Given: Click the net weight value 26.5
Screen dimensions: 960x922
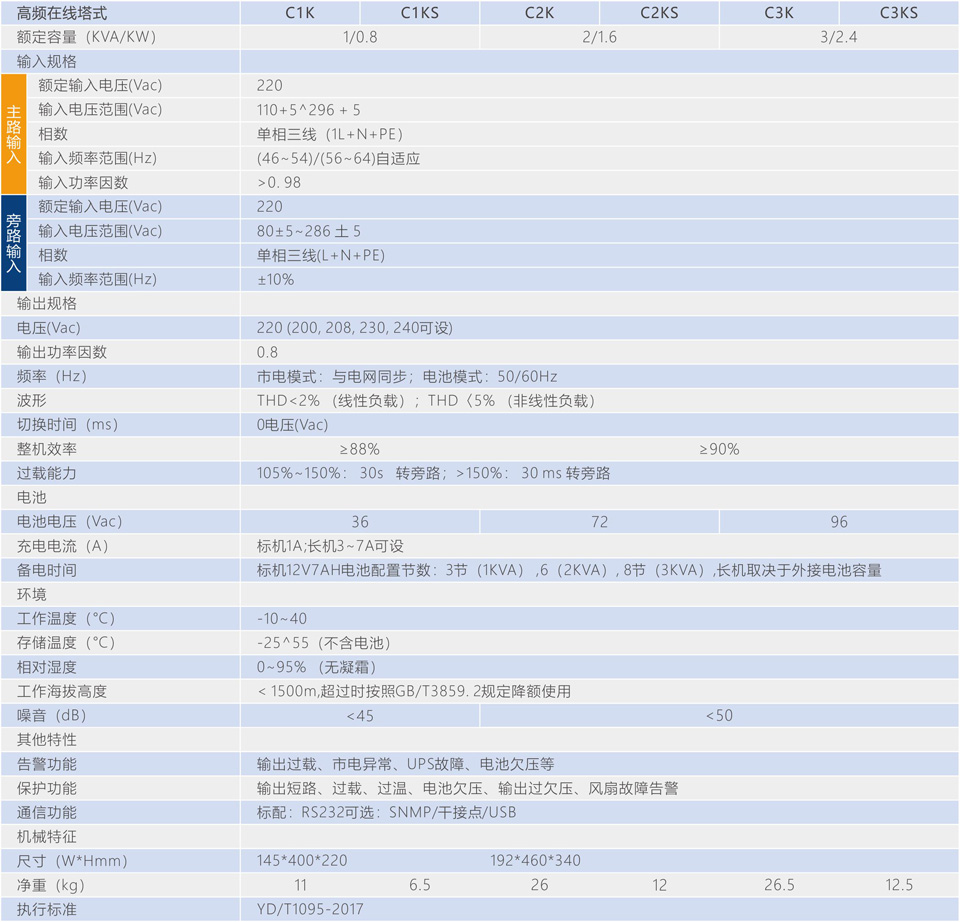Looking at the screenshot, I should click(779, 885).
